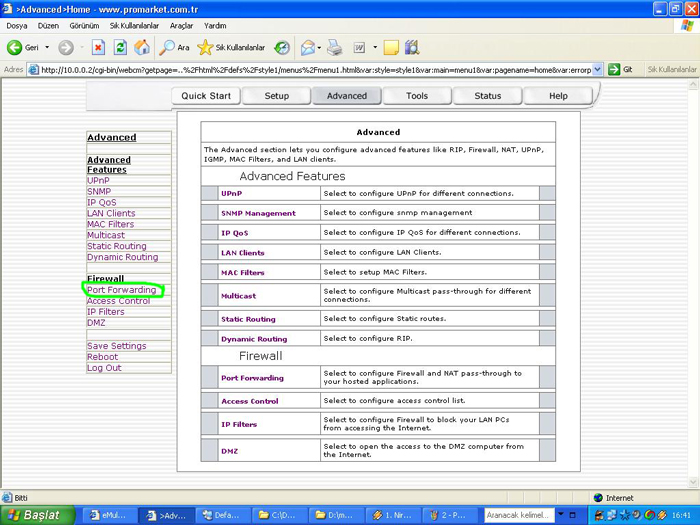Image resolution: width=700 pixels, height=525 pixels.
Task: Open the Mail envelope icon
Action: tap(308, 47)
